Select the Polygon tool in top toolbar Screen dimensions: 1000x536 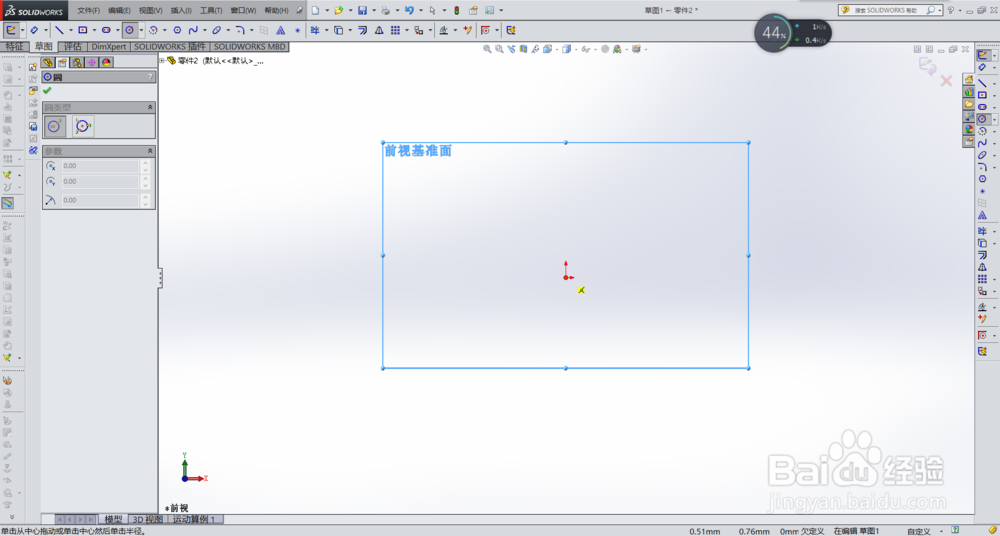(x=177, y=30)
